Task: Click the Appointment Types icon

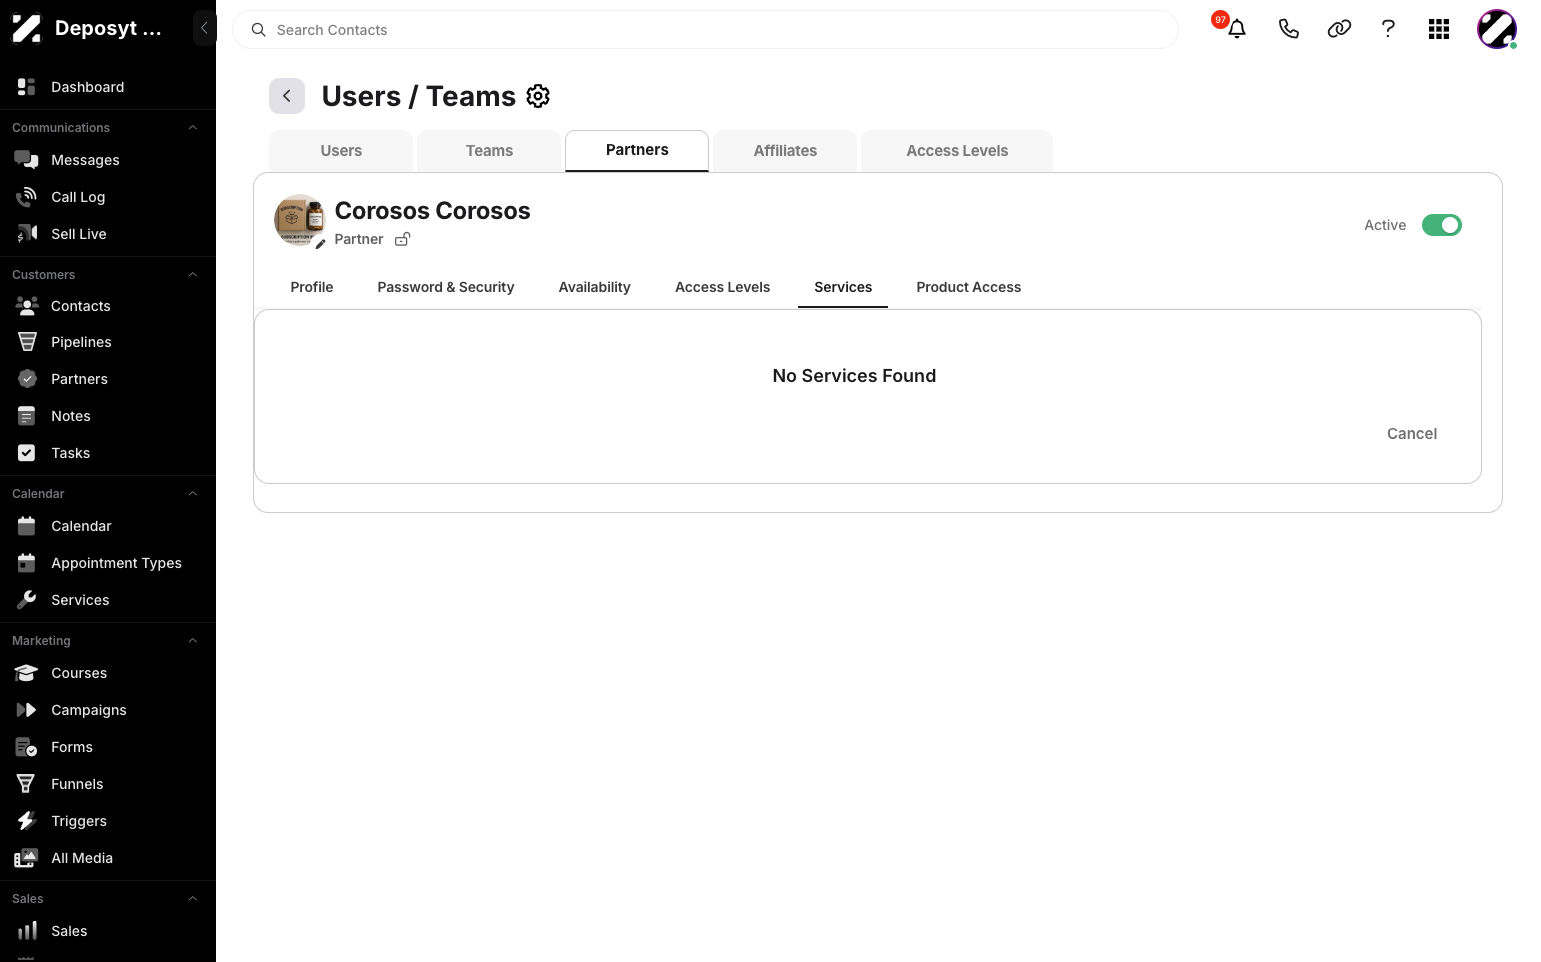Action: (x=27, y=563)
